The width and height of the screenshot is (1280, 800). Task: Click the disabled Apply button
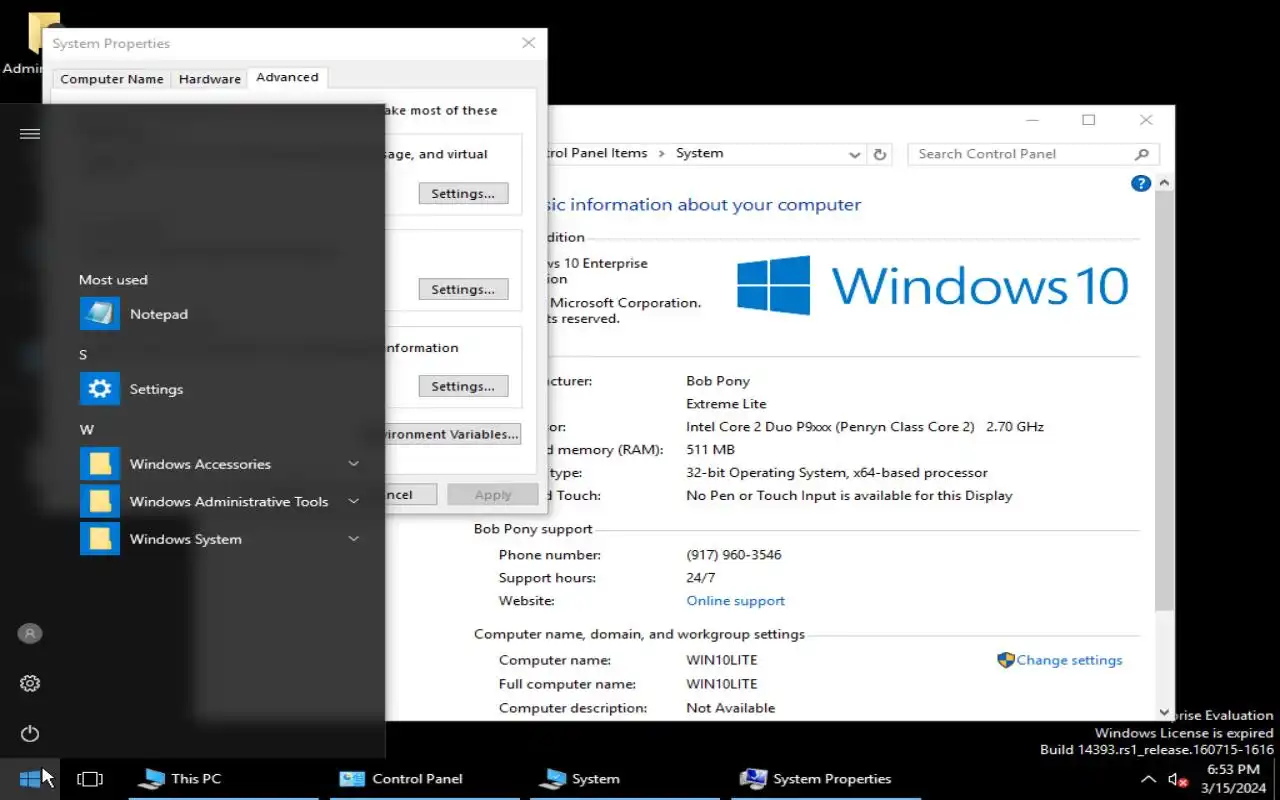(x=493, y=494)
